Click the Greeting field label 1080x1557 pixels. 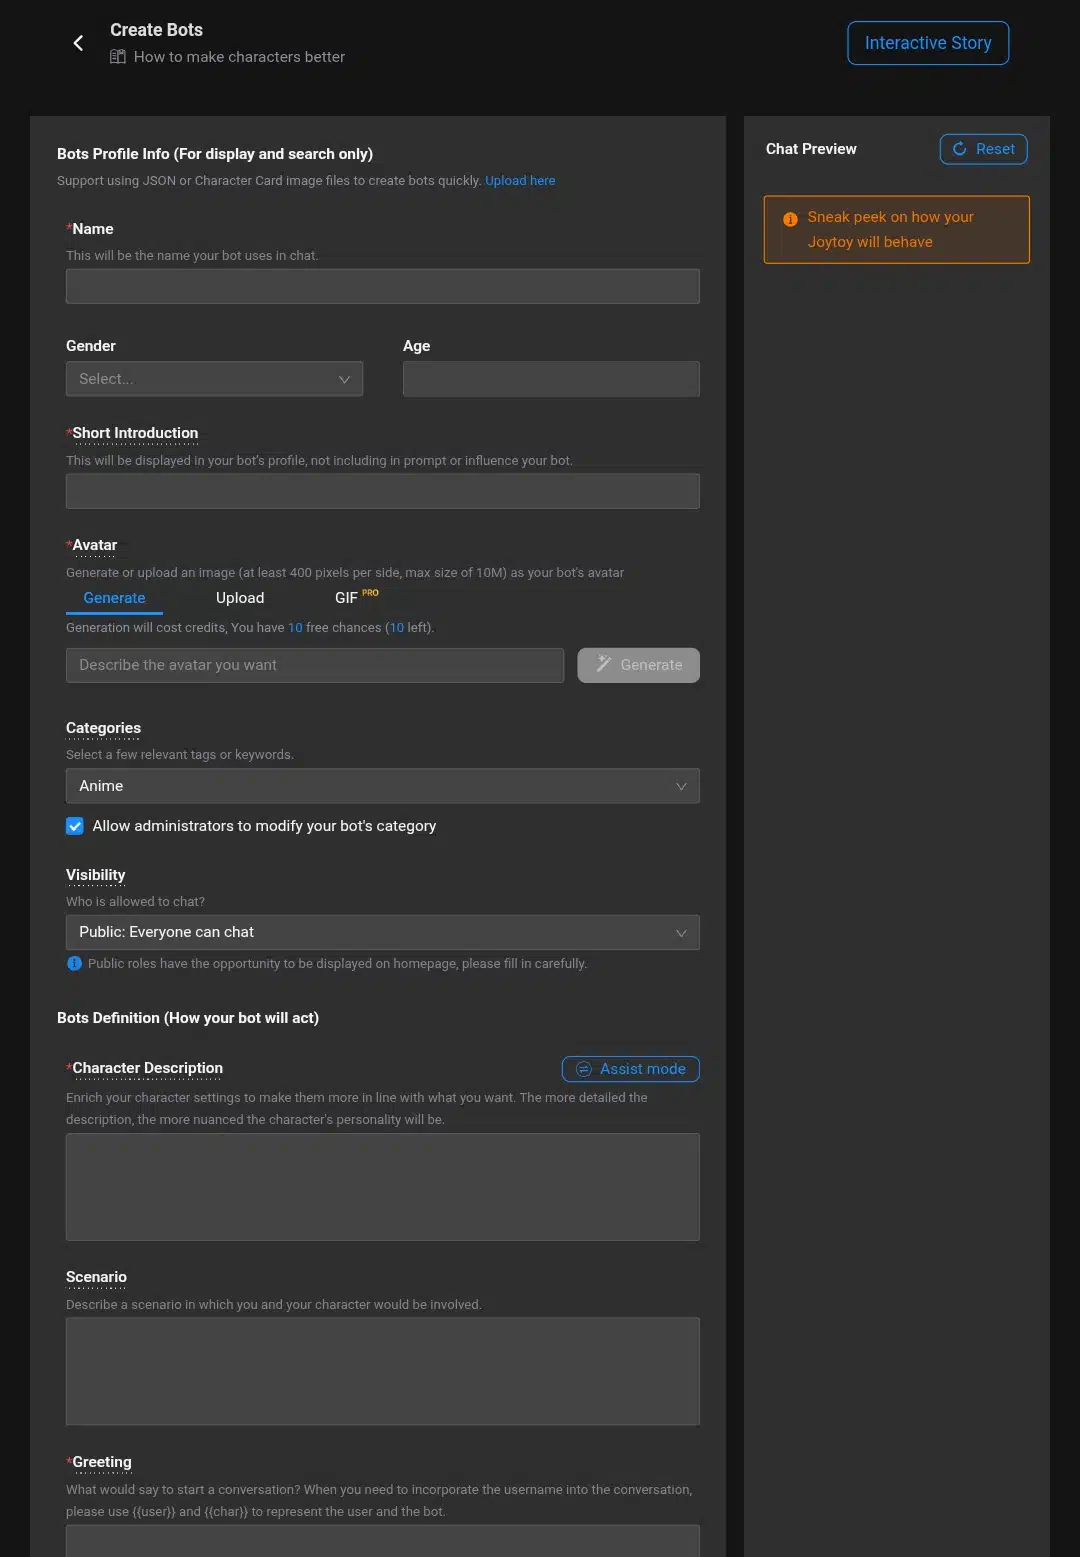coord(102,1462)
